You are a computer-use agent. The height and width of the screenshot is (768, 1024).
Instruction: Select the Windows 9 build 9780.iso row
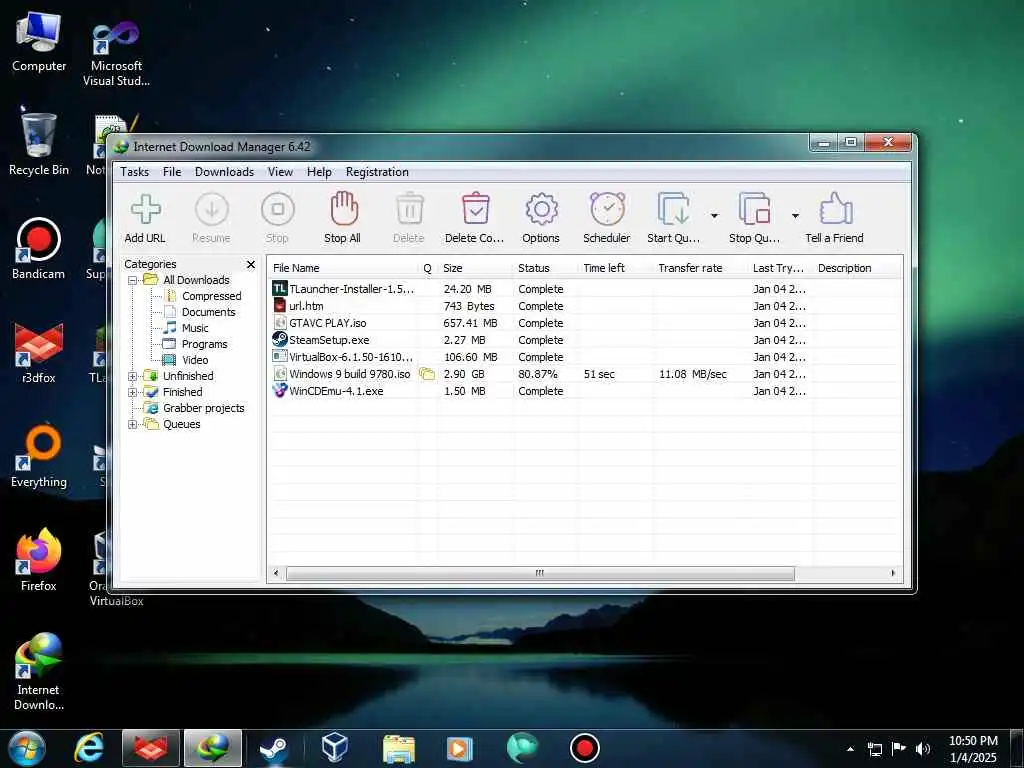point(584,374)
